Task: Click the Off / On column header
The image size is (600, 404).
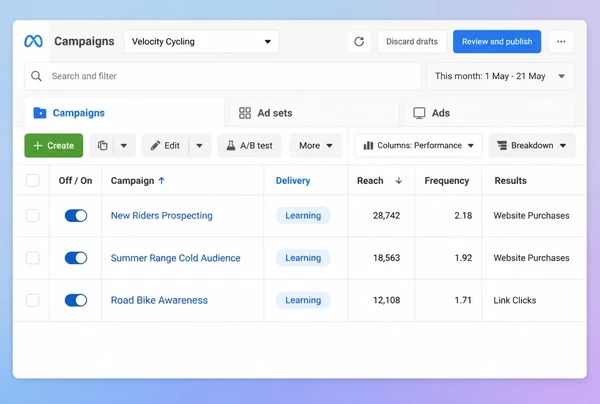Action: [75, 181]
